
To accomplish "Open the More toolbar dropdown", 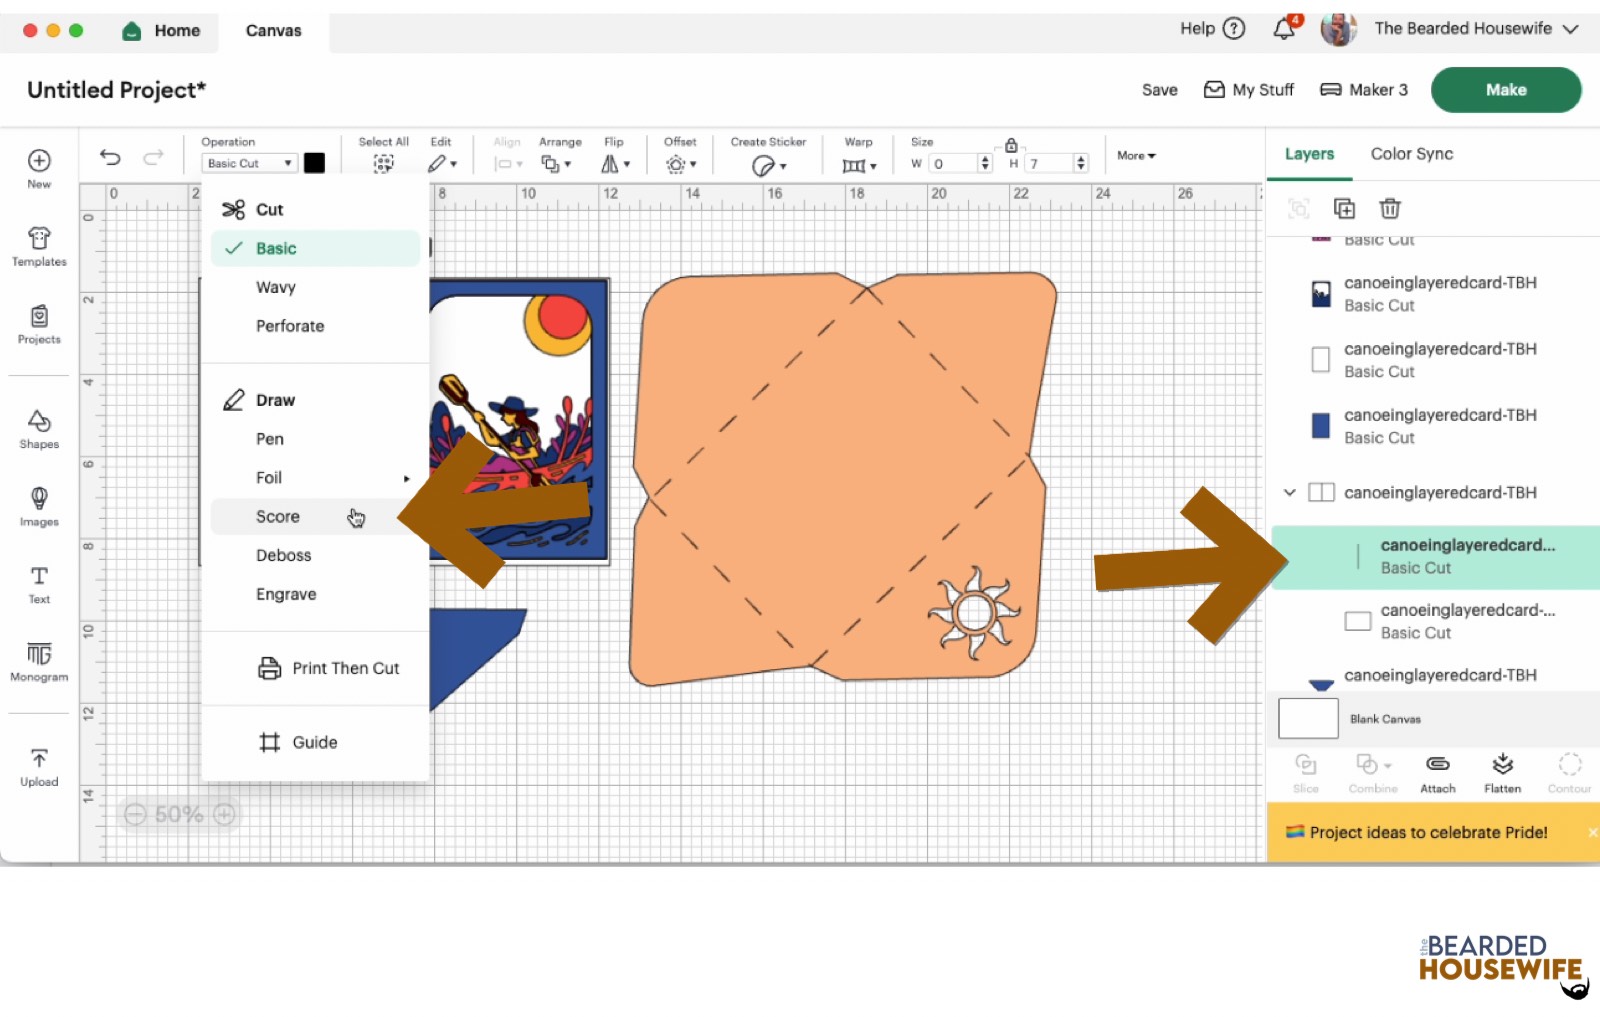I will pyautogui.click(x=1136, y=156).
